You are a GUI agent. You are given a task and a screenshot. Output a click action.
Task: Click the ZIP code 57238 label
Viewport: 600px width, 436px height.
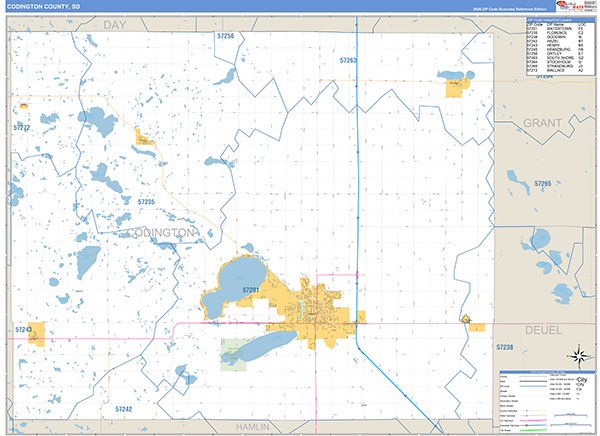pyautogui.click(x=504, y=346)
